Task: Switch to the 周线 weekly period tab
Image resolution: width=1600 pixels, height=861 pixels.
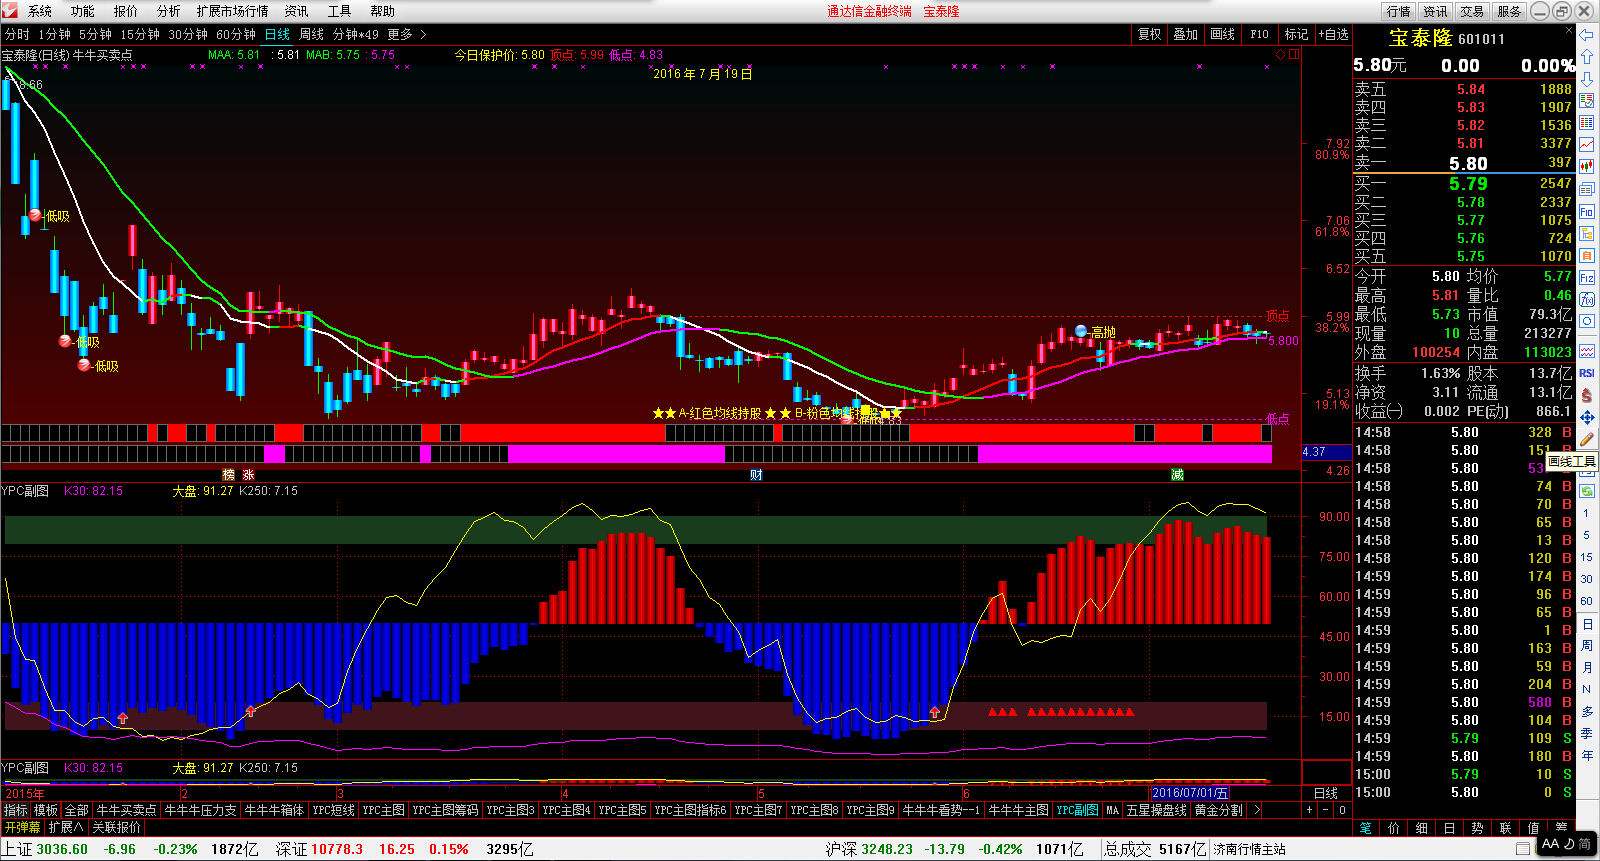Action: (x=311, y=34)
